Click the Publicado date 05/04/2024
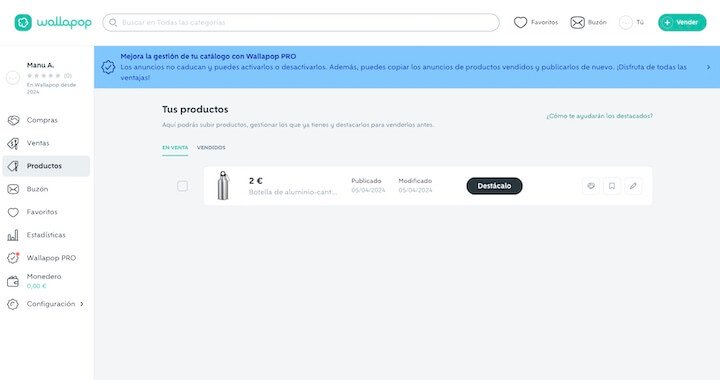The image size is (720, 380). (x=368, y=190)
